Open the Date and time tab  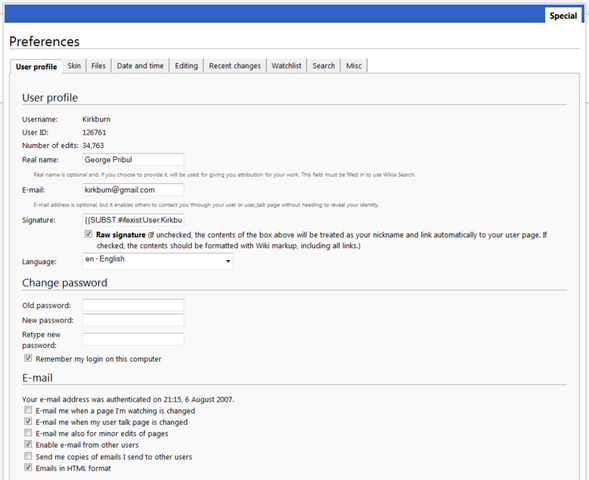point(140,66)
